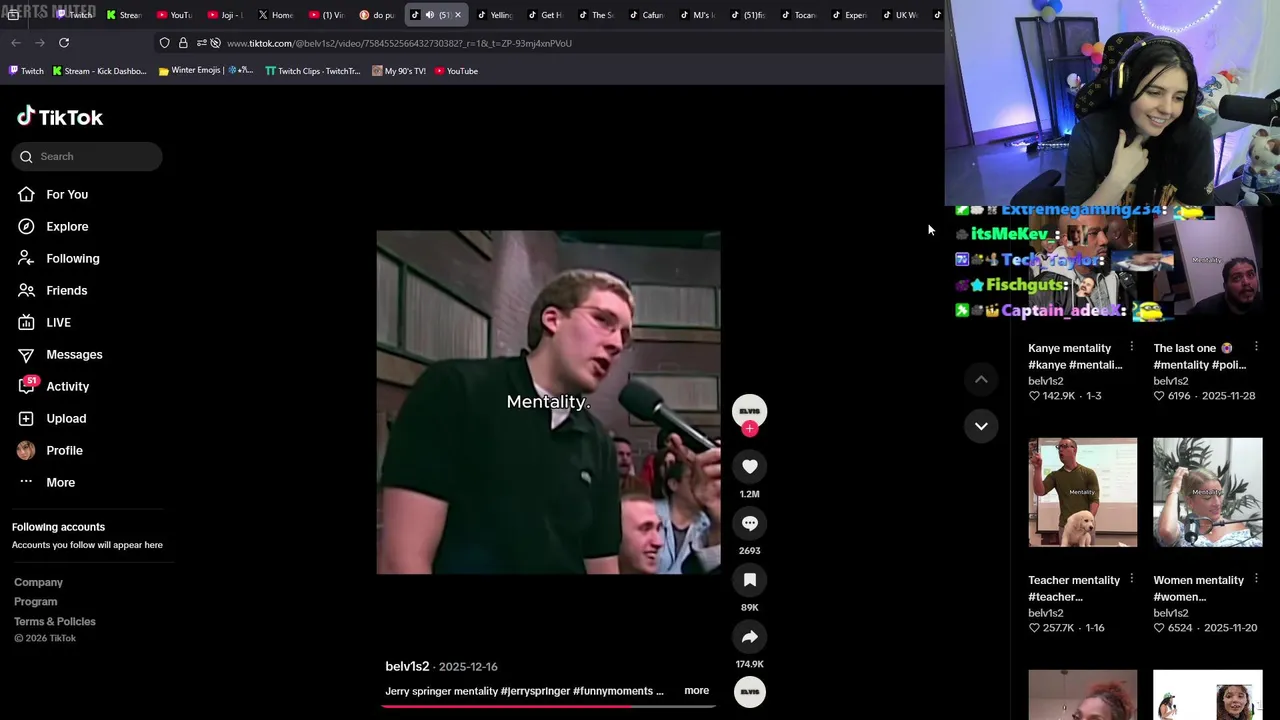
Task: Follow creator via red plus badge
Action: point(750,429)
